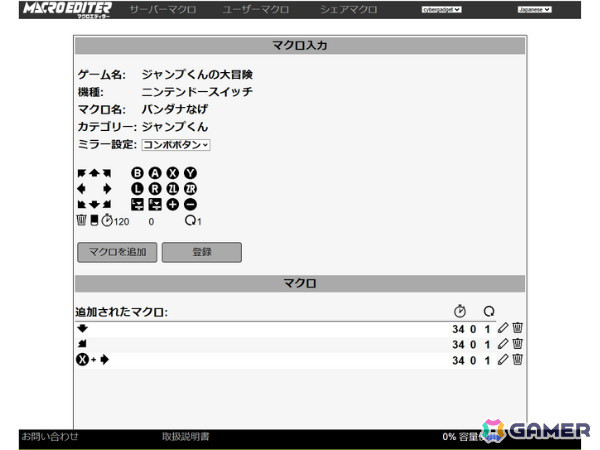The width and height of the screenshot is (600, 450).
Task: Open the ミラー設定 combo box
Action: click(176, 145)
